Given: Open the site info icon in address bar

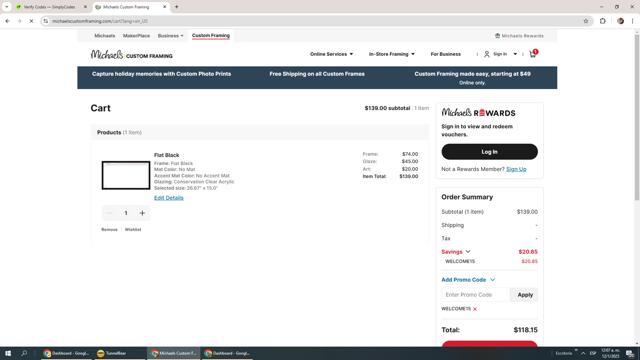Looking at the screenshot, I should [x=46, y=21].
